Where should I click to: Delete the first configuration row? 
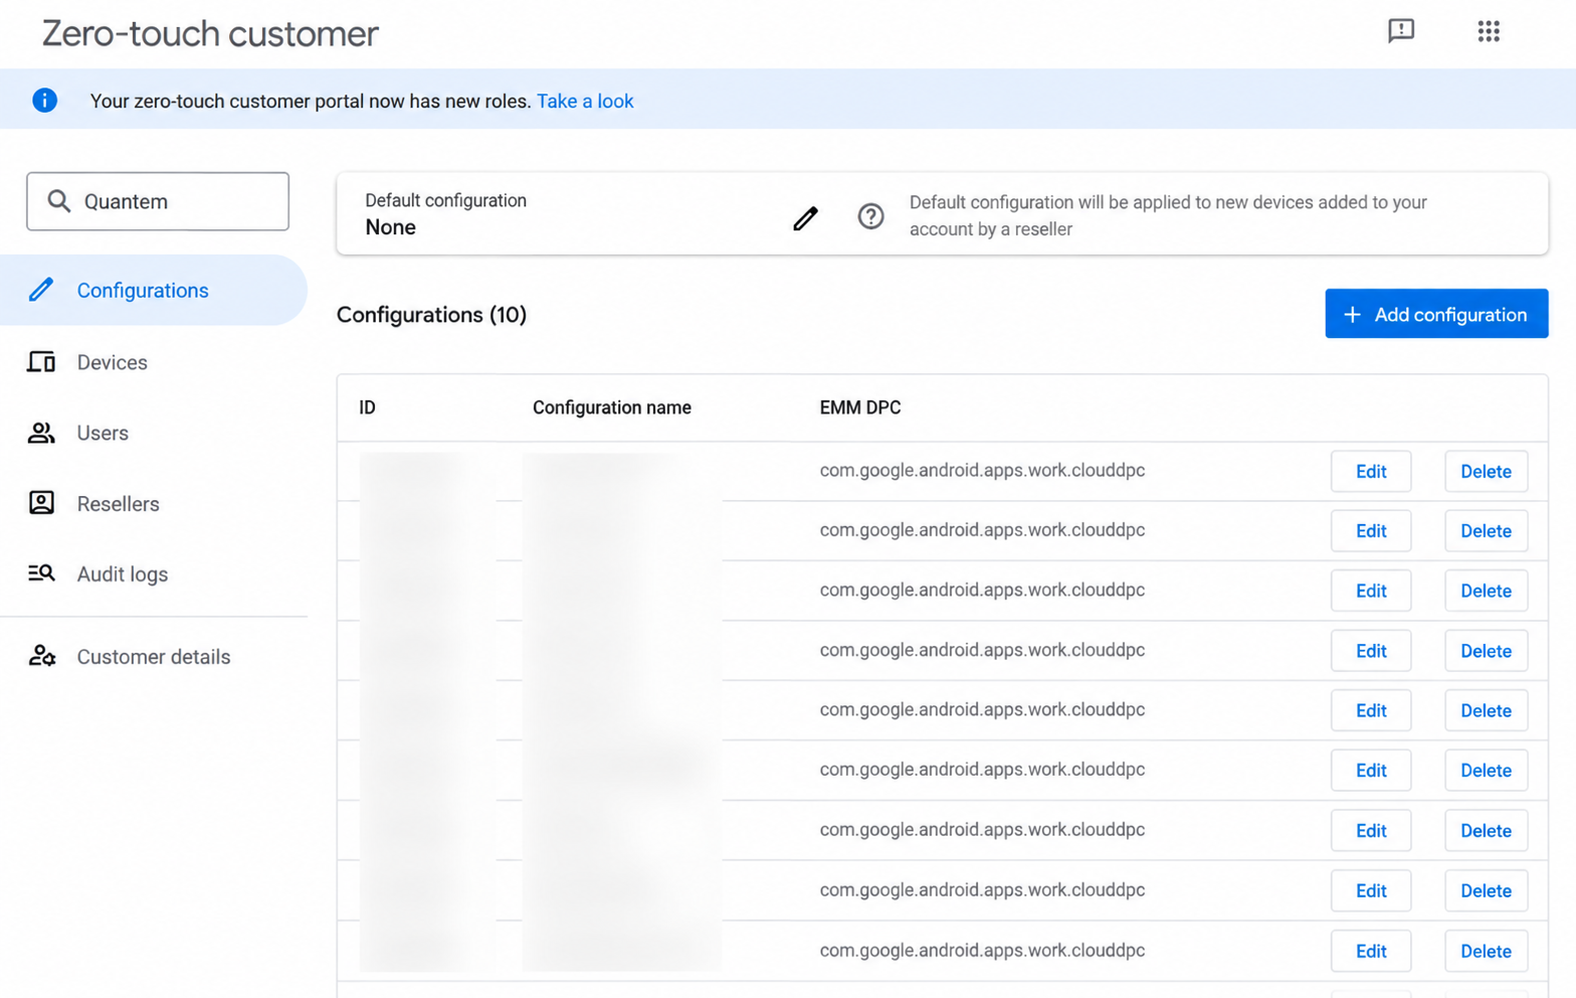tap(1485, 471)
